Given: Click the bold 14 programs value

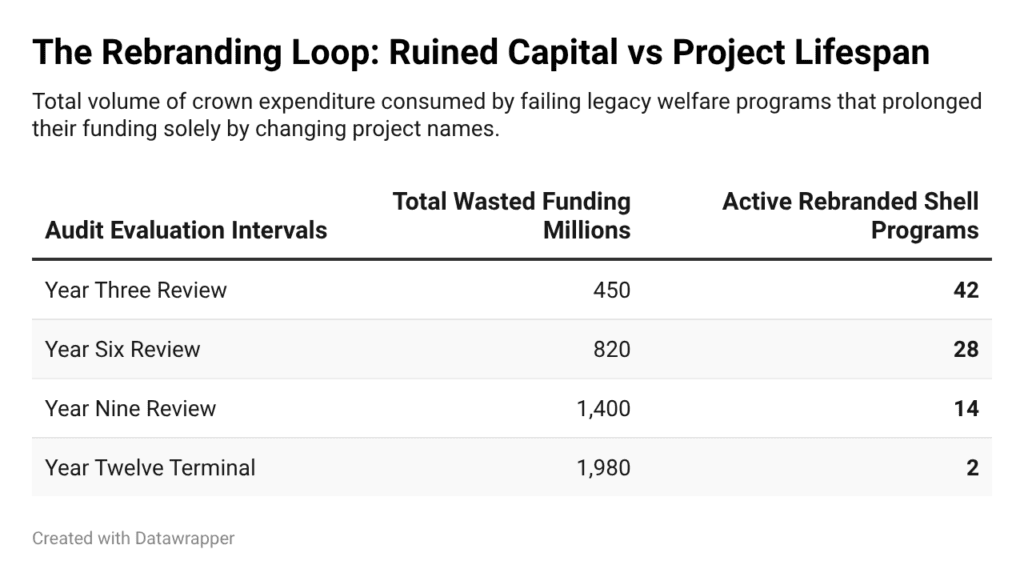Looking at the screenshot, I should [966, 409].
